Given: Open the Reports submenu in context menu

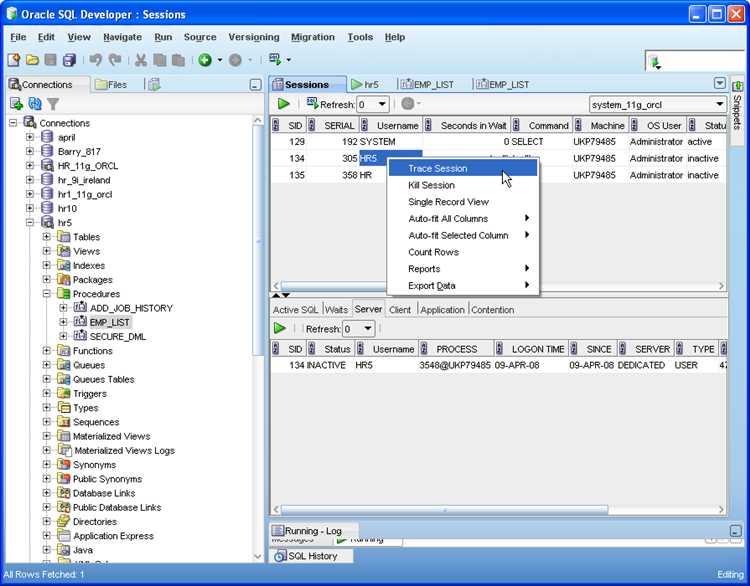Looking at the screenshot, I should pyautogui.click(x=463, y=269).
